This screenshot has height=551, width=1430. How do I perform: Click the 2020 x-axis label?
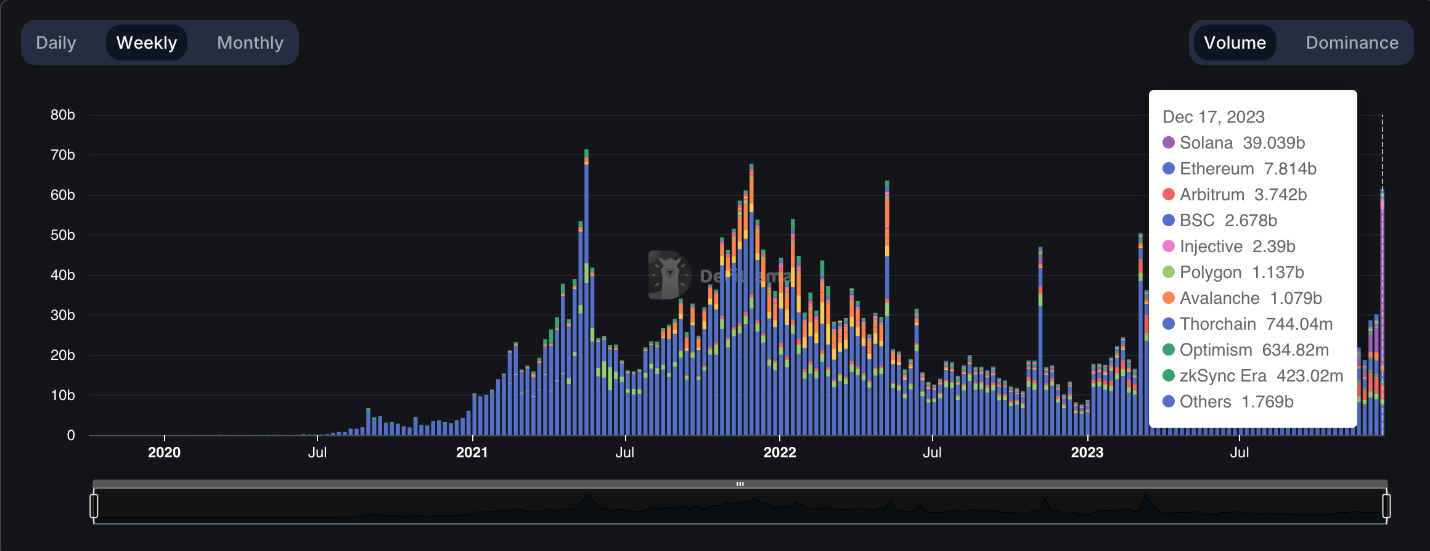164,453
